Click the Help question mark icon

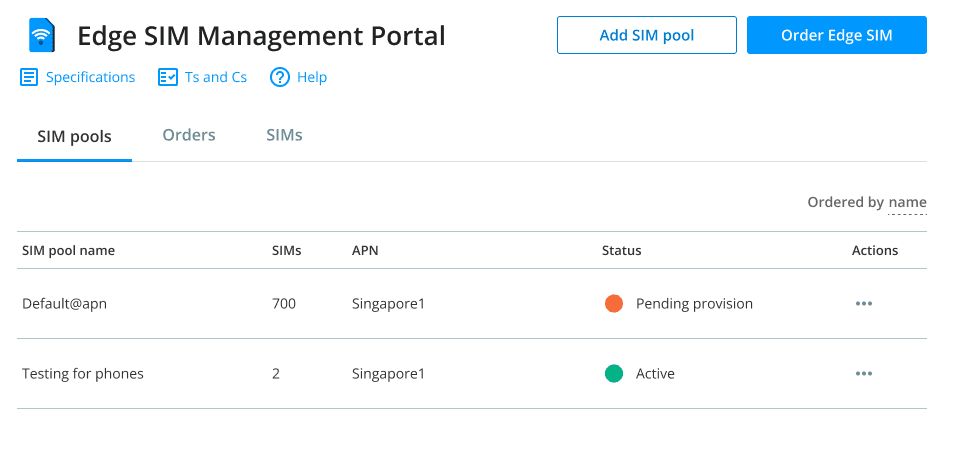280,77
